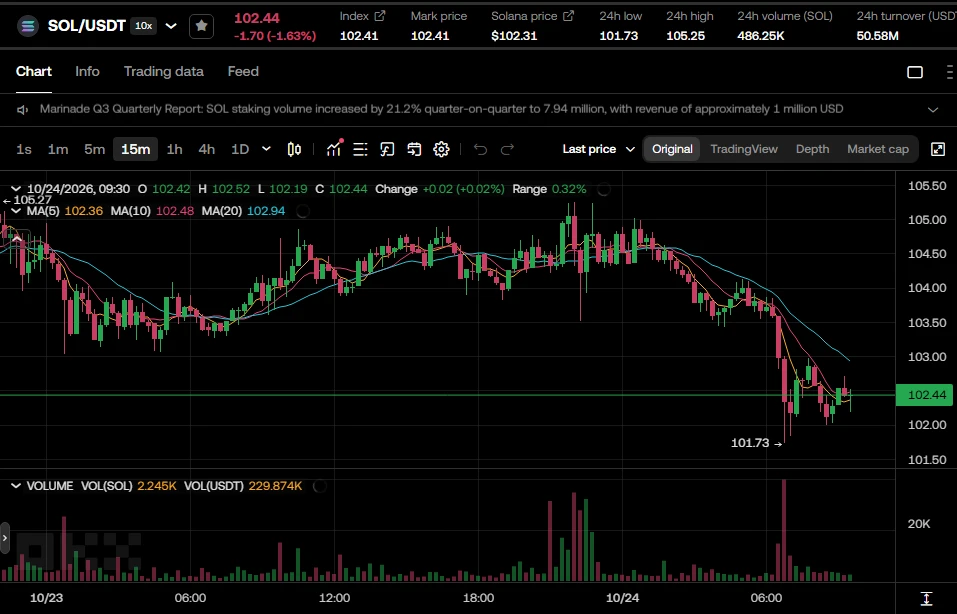Switch to the Info tab

(87, 71)
